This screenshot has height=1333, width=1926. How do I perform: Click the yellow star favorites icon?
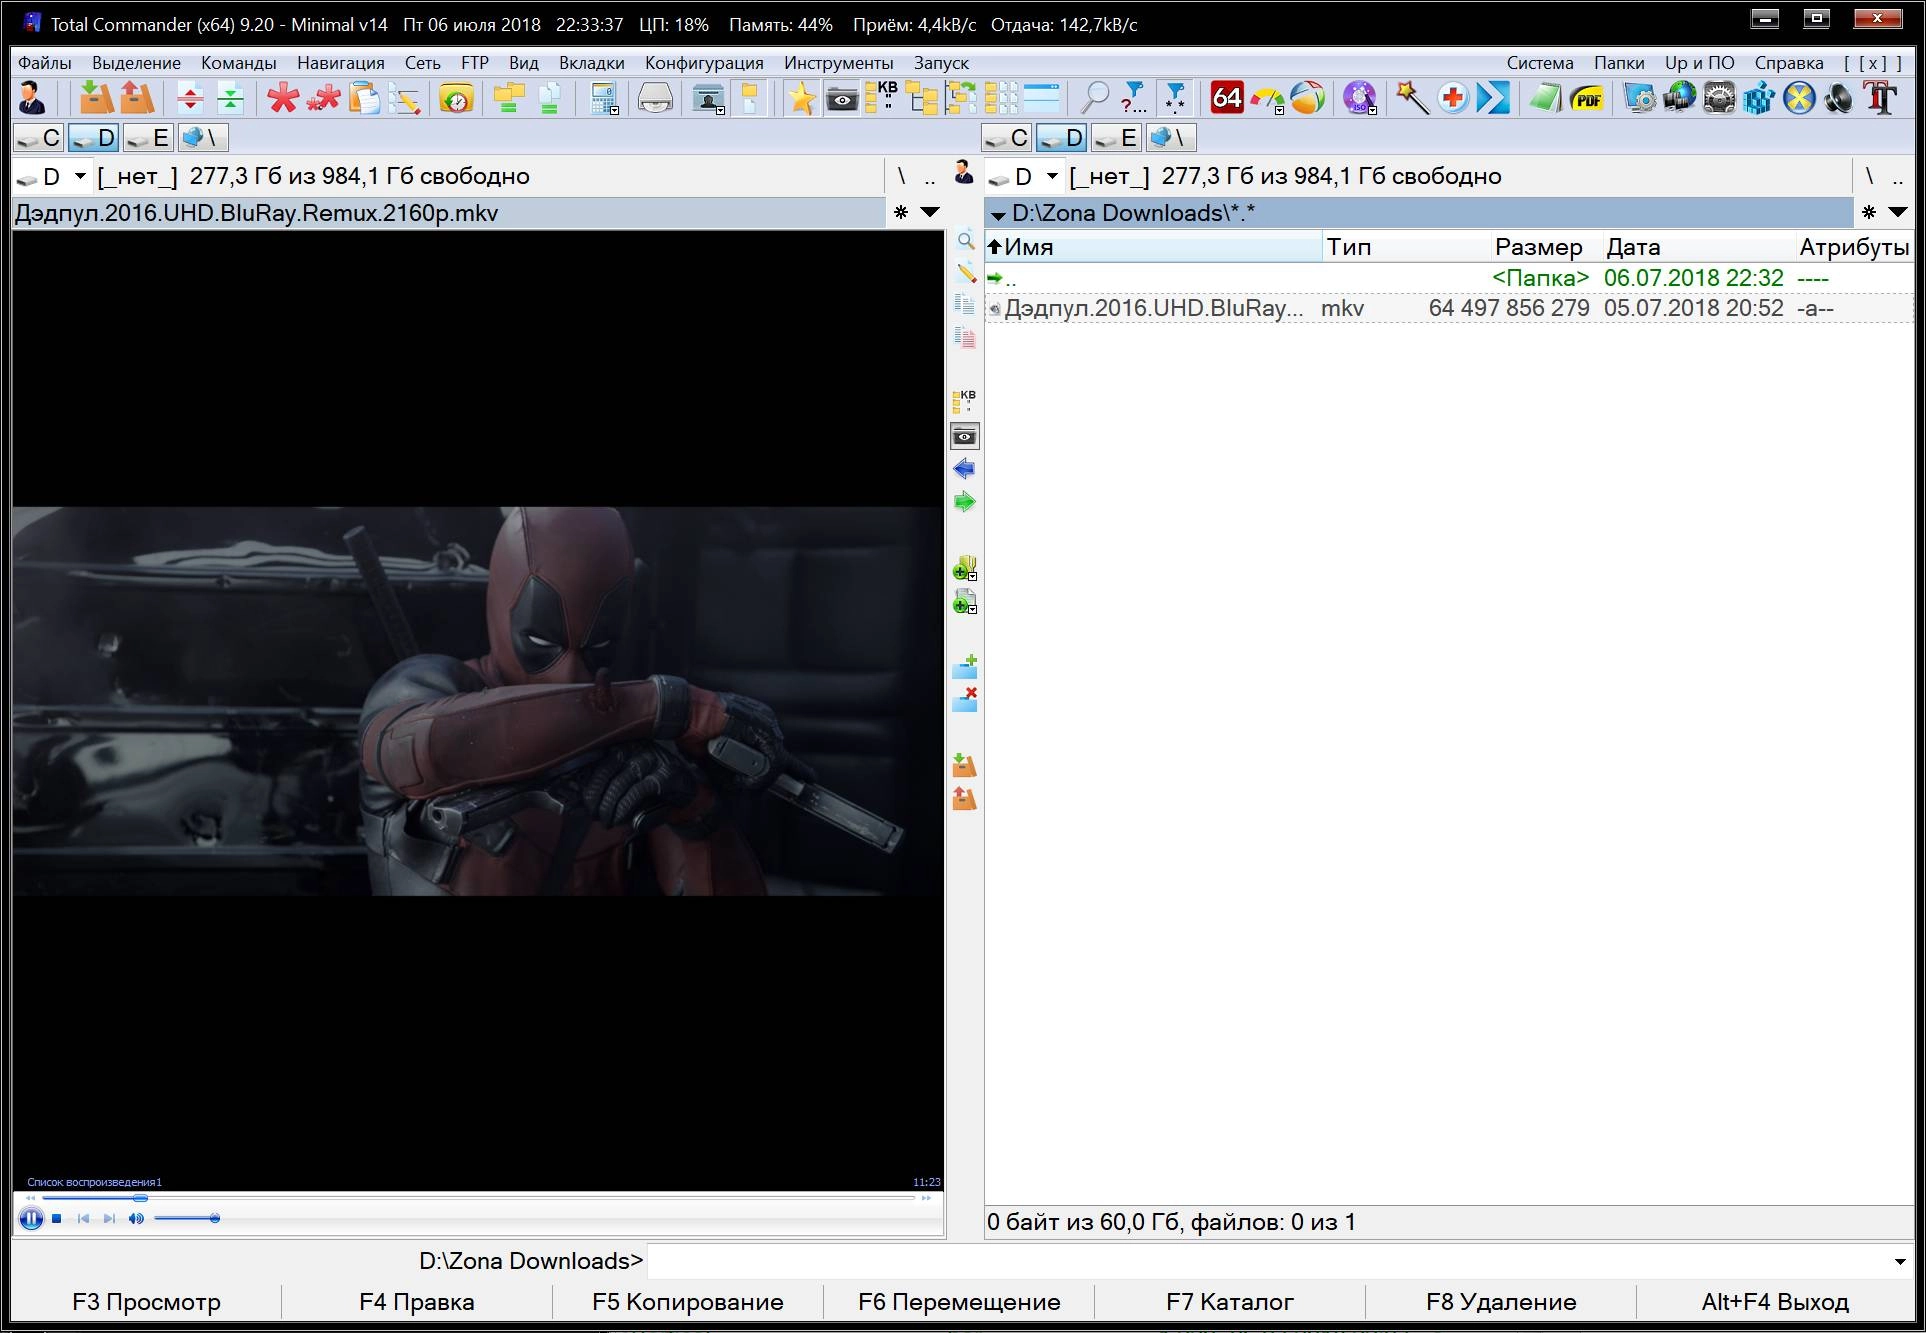click(x=801, y=98)
